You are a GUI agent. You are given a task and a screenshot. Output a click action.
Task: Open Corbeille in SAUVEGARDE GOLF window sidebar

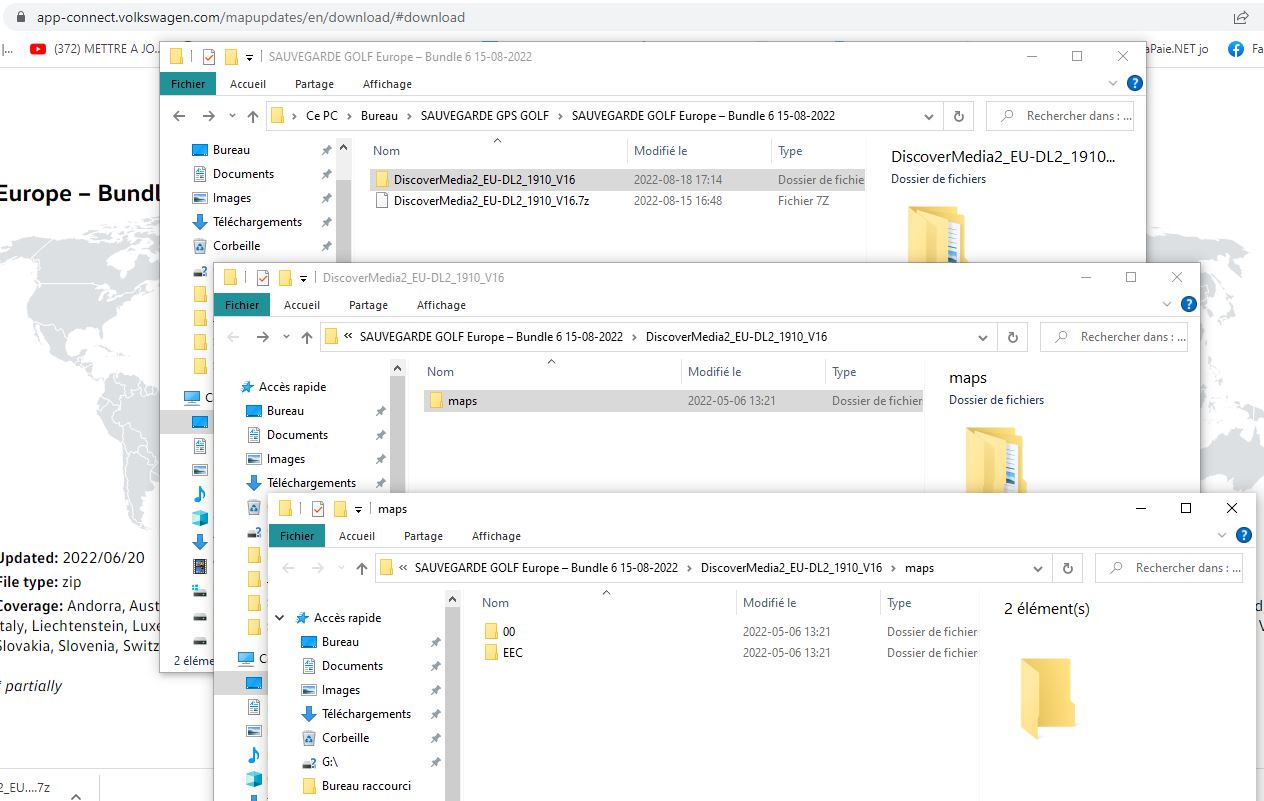(x=236, y=246)
